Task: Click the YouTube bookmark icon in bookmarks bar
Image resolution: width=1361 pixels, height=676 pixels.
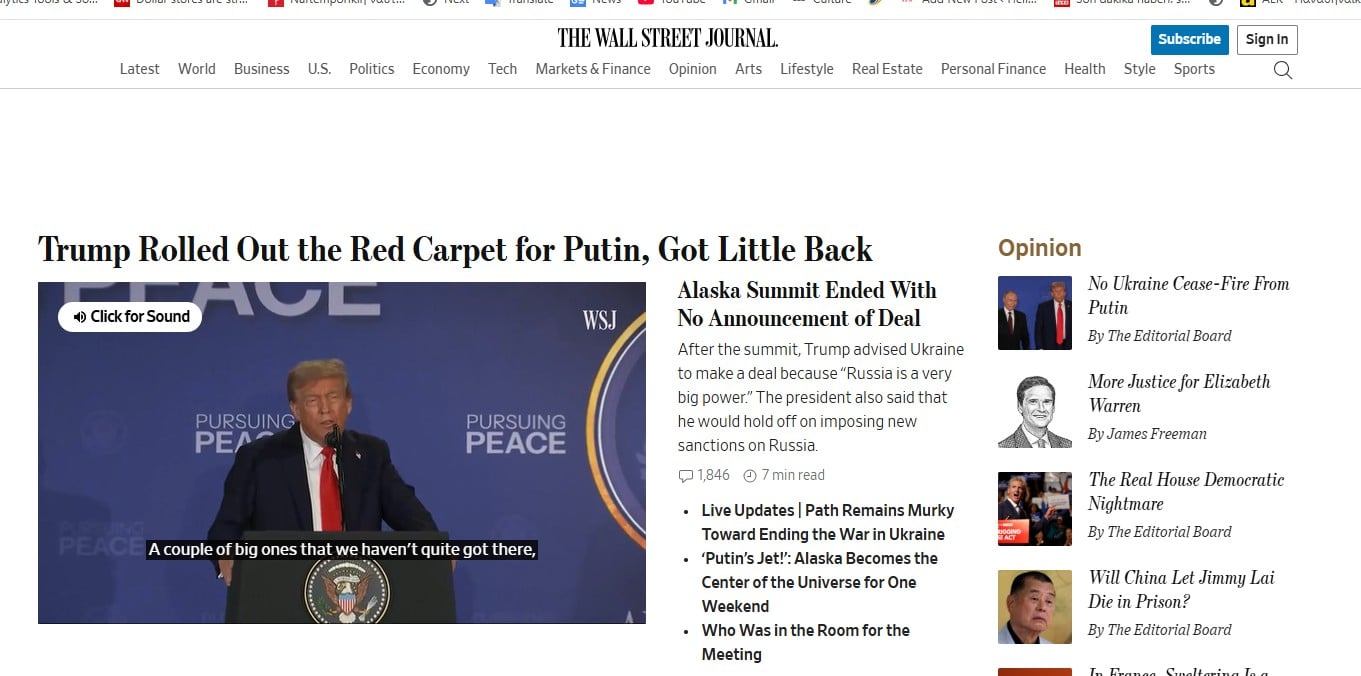Action: [646, 2]
